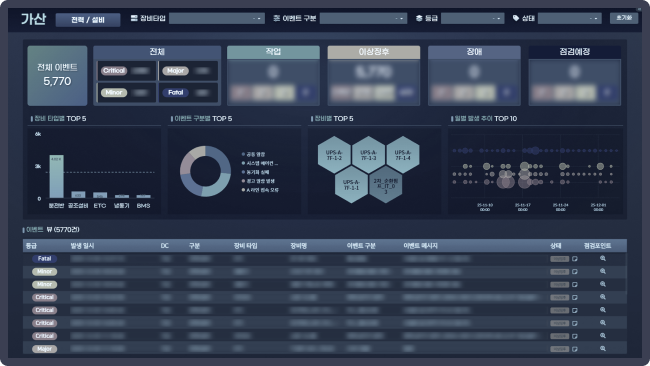The width and height of the screenshot is (650, 366).
Task: Select the 장애 card header
Action: tap(474, 52)
